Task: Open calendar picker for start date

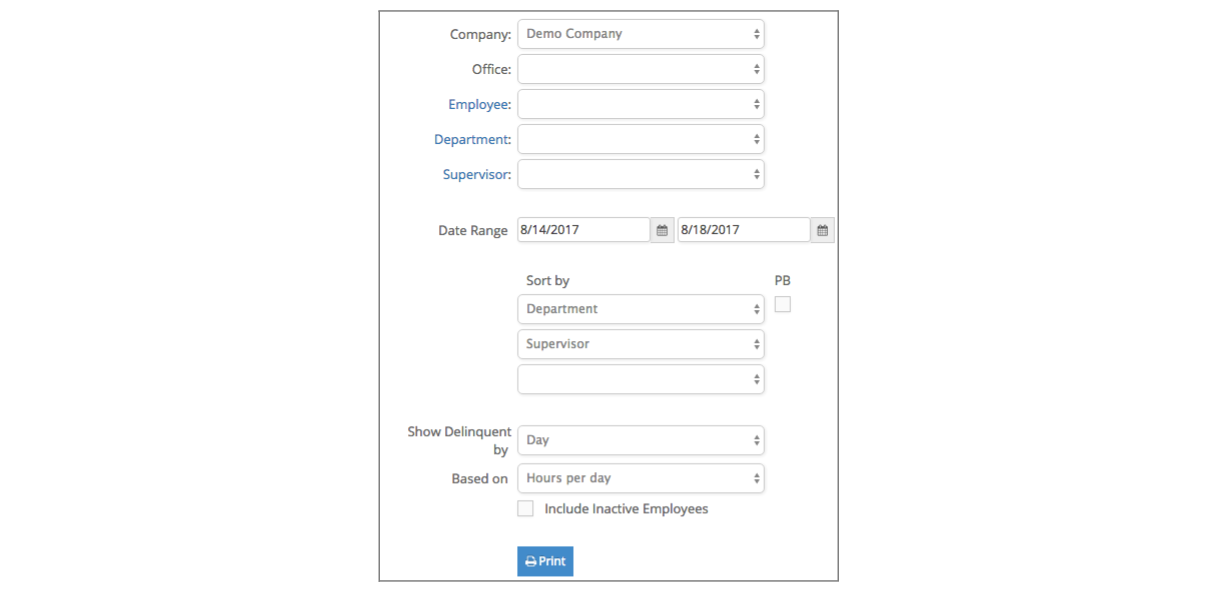Action: click(x=662, y=230)
